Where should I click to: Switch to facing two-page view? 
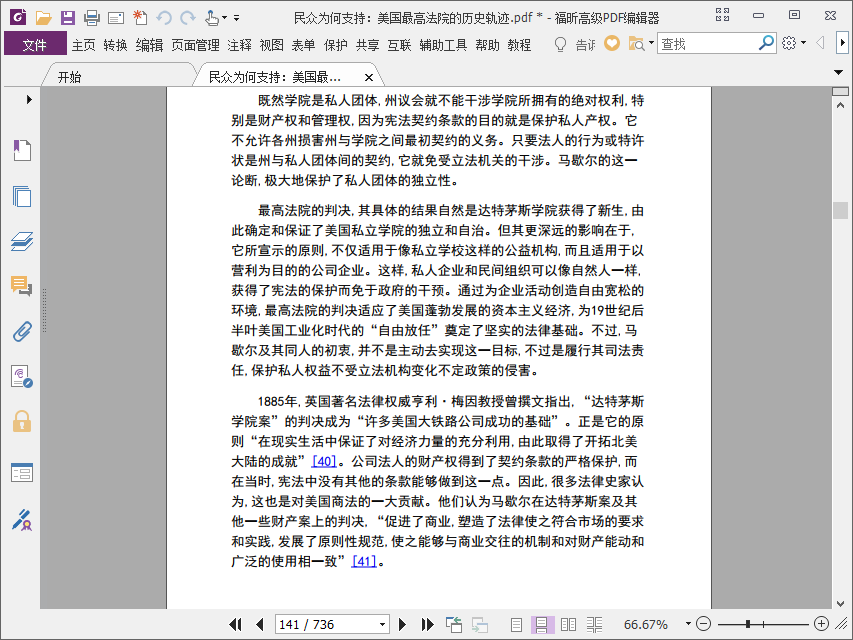[x=568, y=624]
